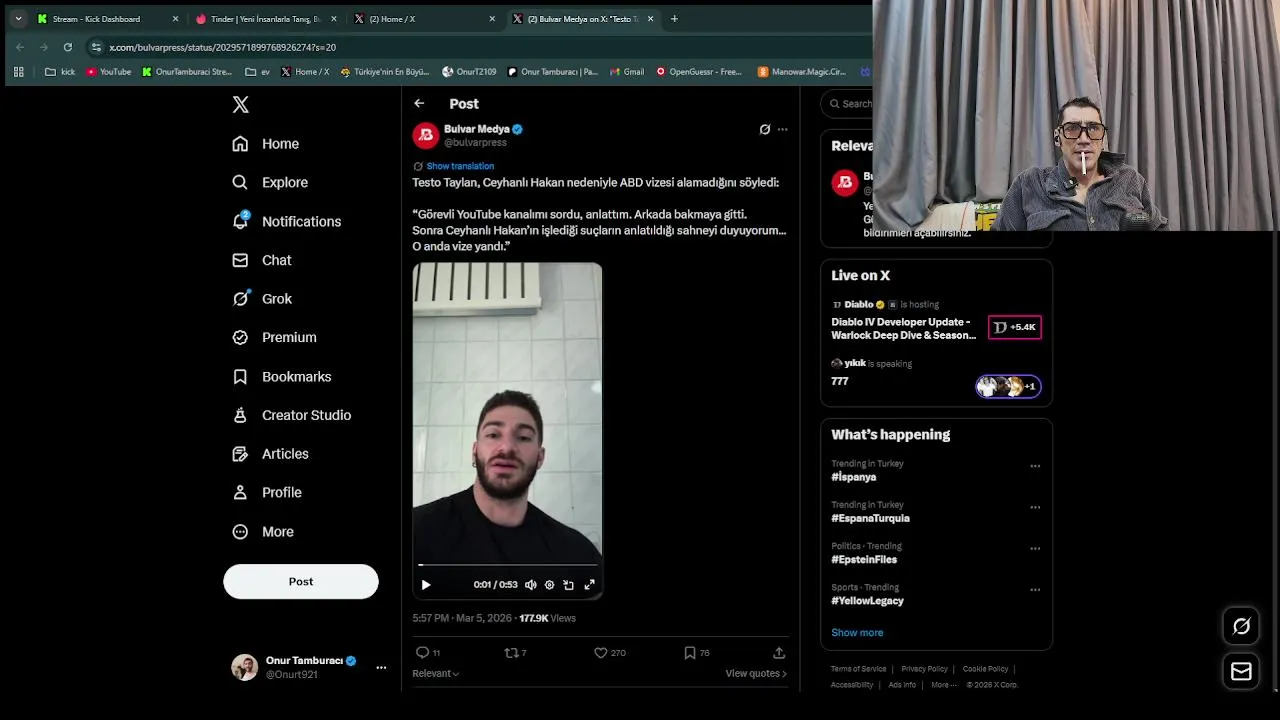
Task: Click Show more under What's happening
Action: pyautogui.click(x=857, y=633)
